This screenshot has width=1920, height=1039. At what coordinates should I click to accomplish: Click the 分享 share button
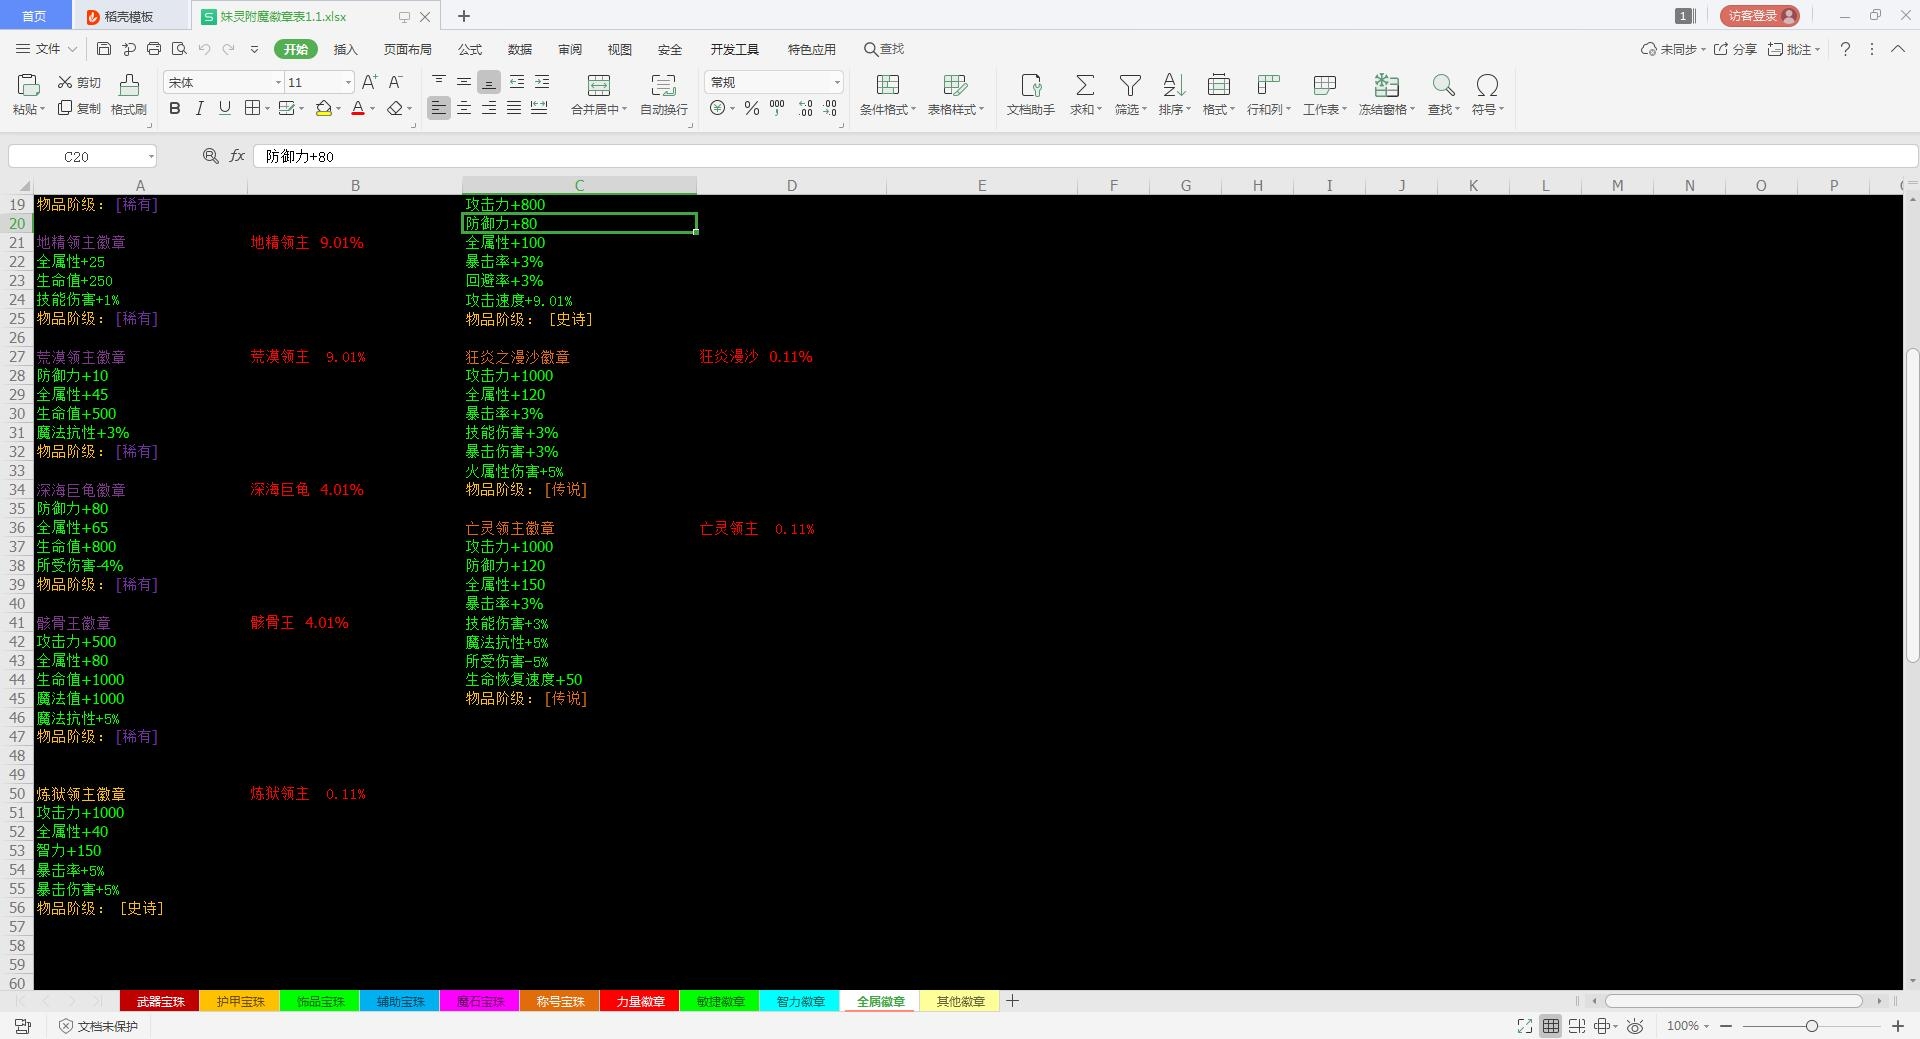click(1735, 49)
